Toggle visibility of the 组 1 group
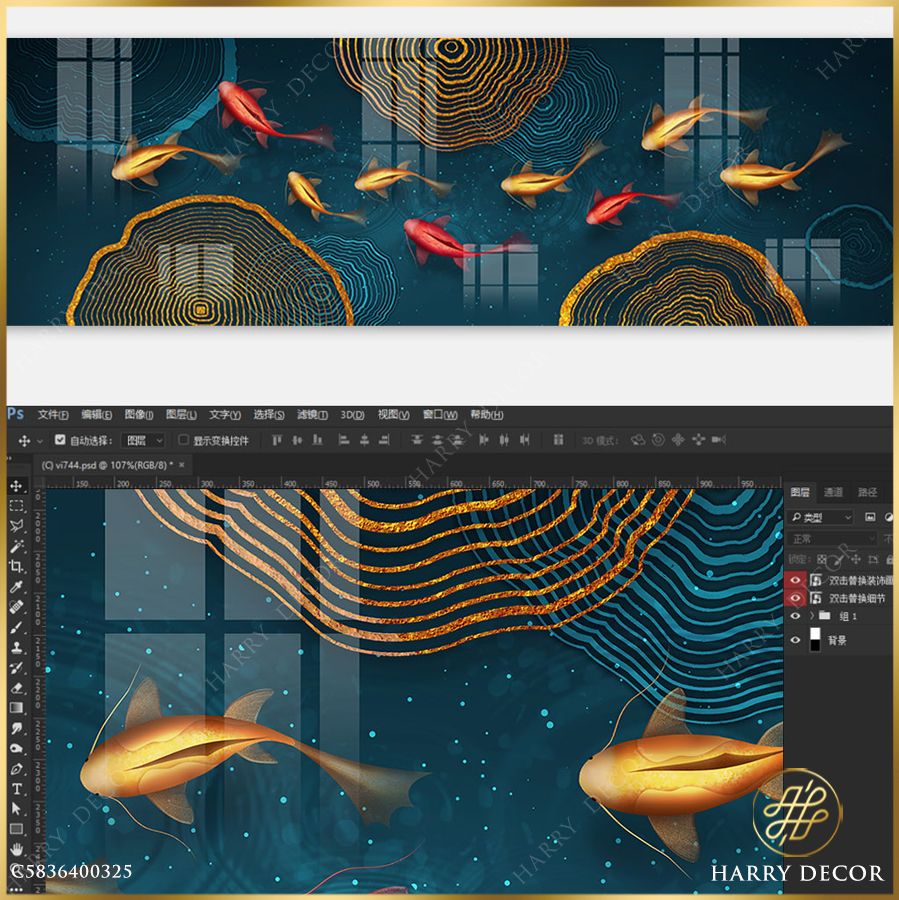The height and width of the screenshot is (900, 899). pyautogui.click(x=796, y=616)
